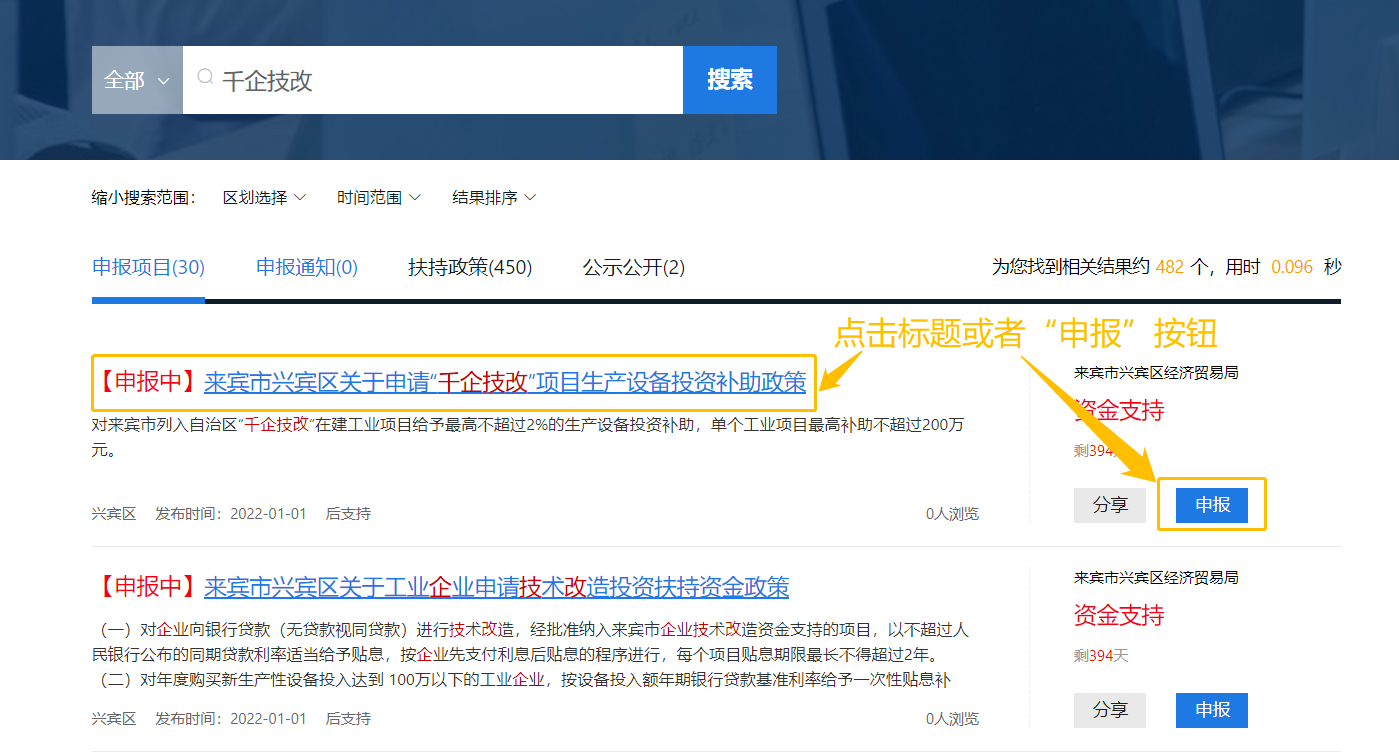Click 资金支持 label in the first result
This screenshot has height=754, width=1399.
pos(1119,409)
